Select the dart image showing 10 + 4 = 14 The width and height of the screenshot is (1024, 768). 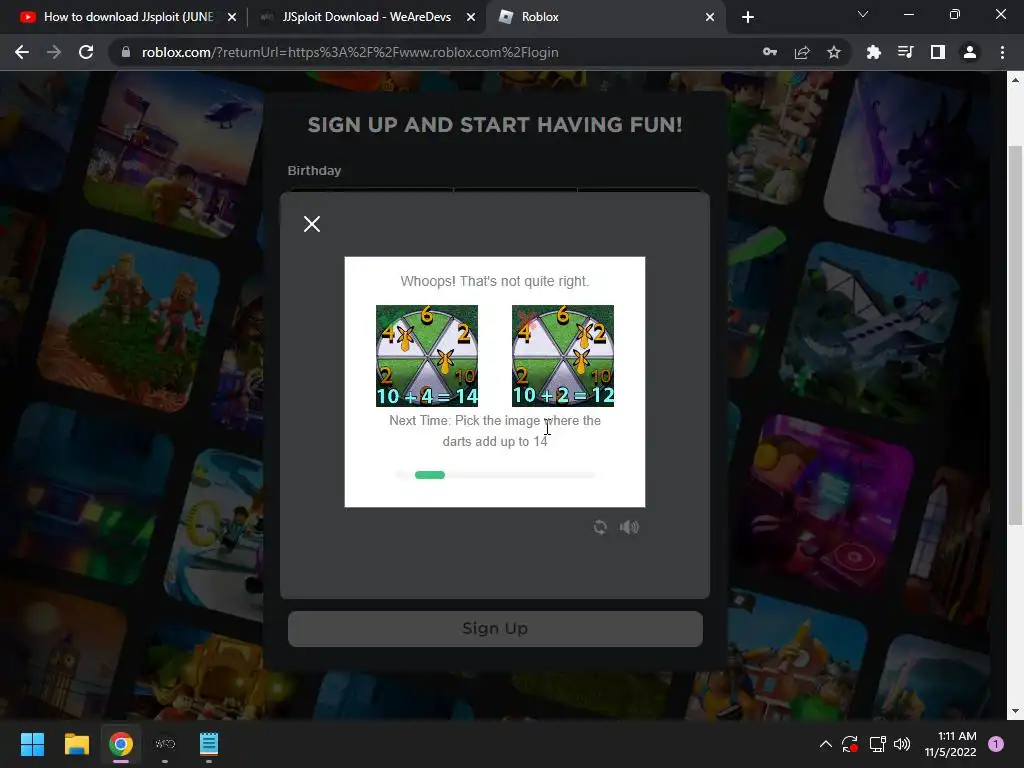click(x=426, y=356)
